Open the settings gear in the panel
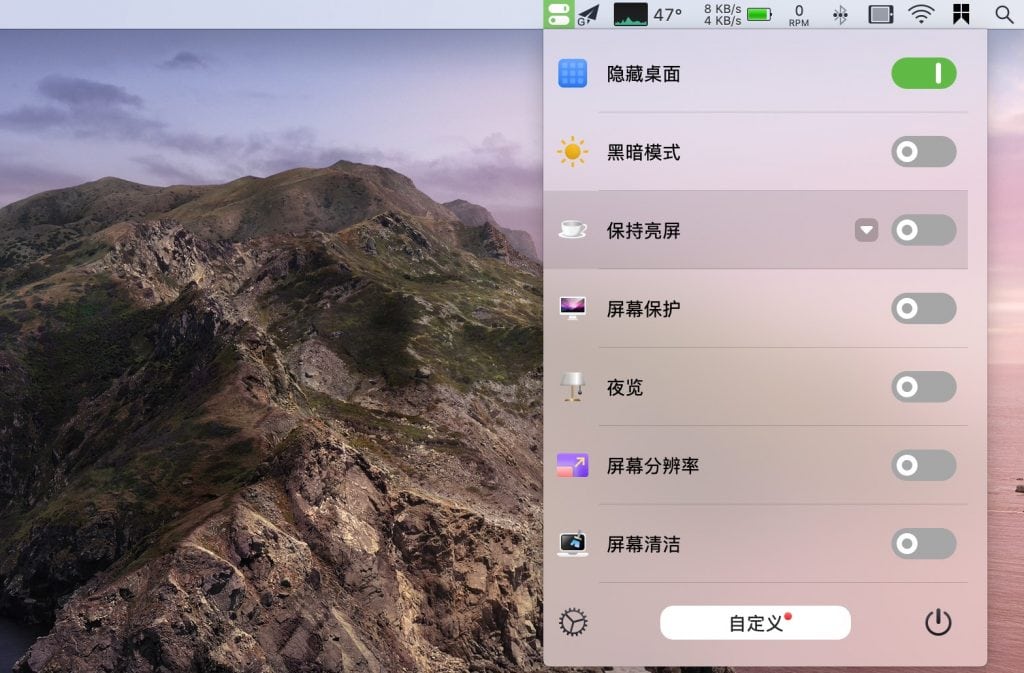The image size is (1024, 673). (573, 623)
